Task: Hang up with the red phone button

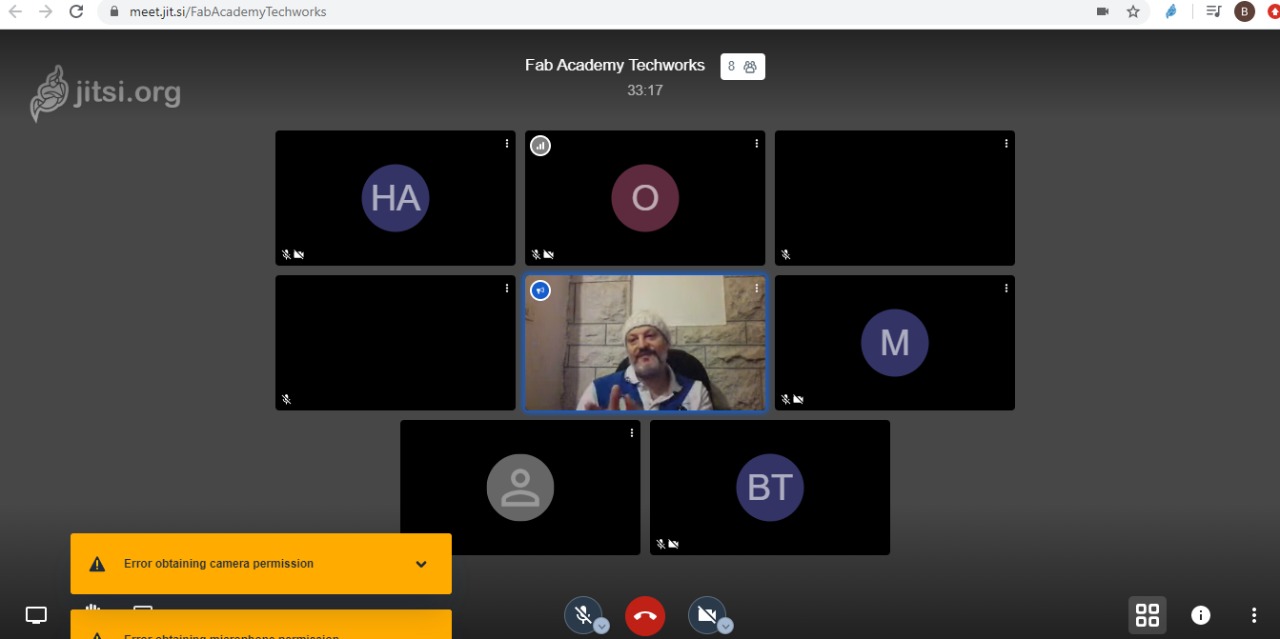Action: [x=645, y=615]
